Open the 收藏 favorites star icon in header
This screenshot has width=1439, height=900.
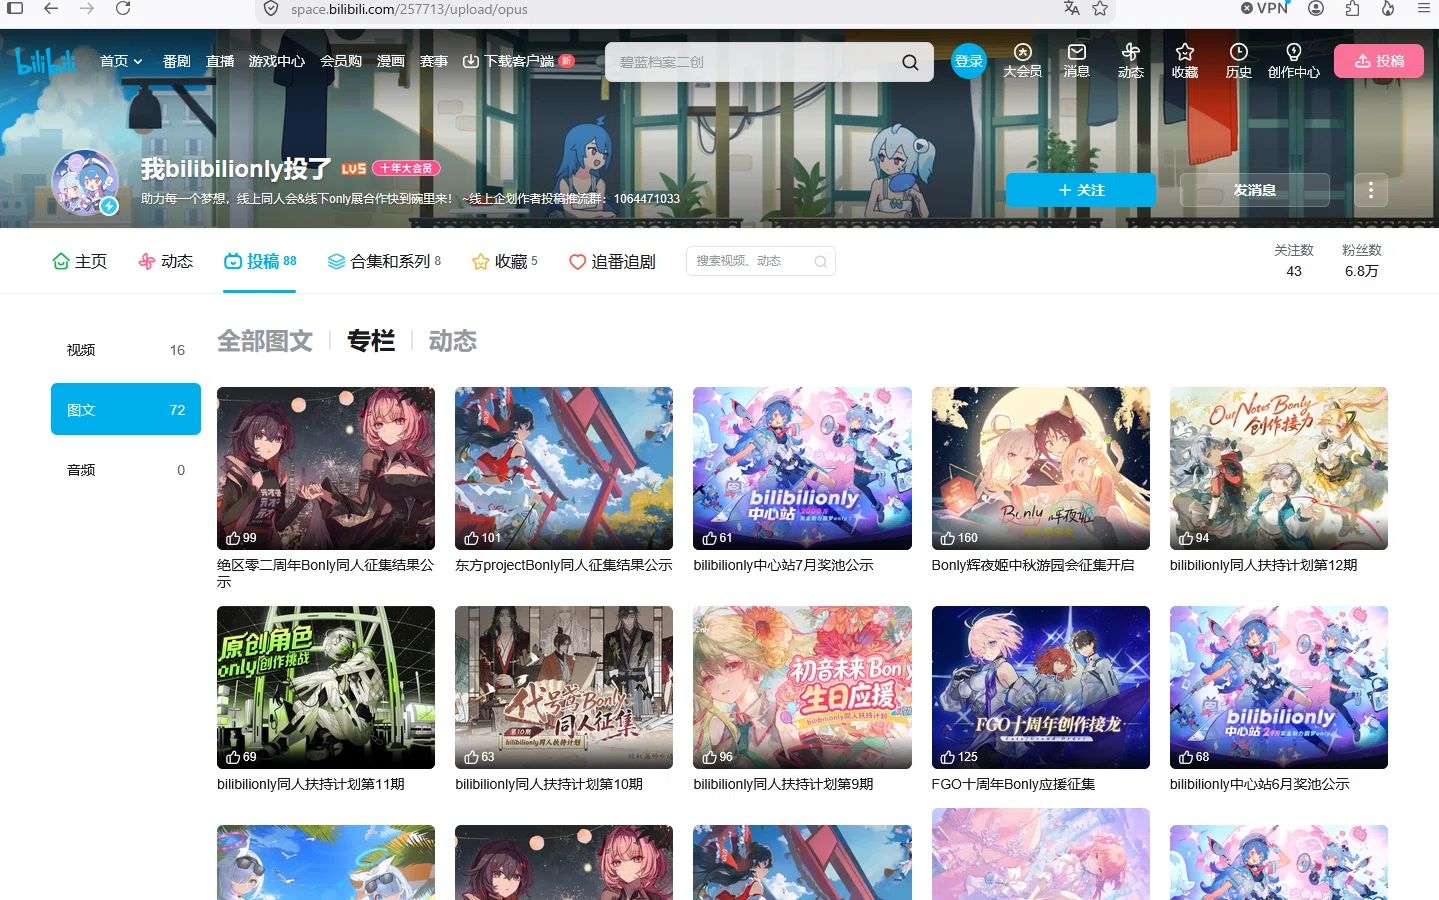click(1185, 61)
